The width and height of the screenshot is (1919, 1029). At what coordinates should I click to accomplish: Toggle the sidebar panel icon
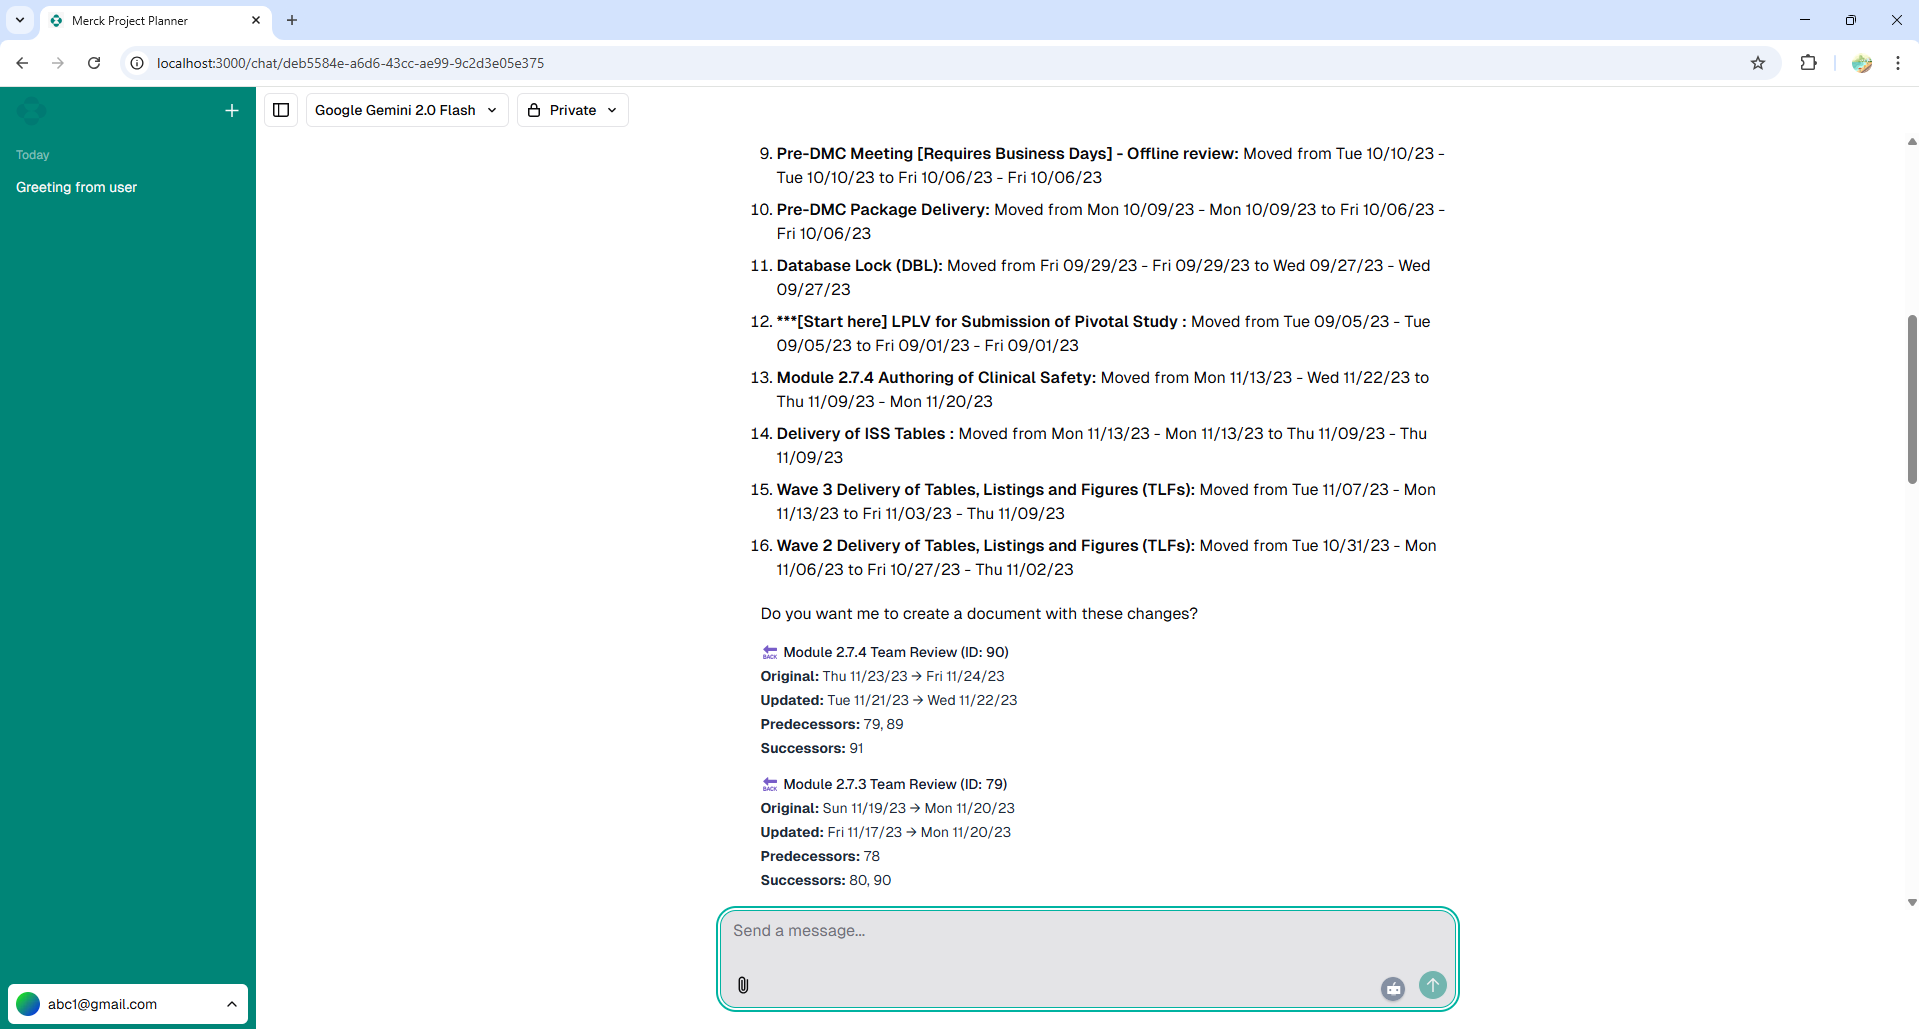[281, 110]
